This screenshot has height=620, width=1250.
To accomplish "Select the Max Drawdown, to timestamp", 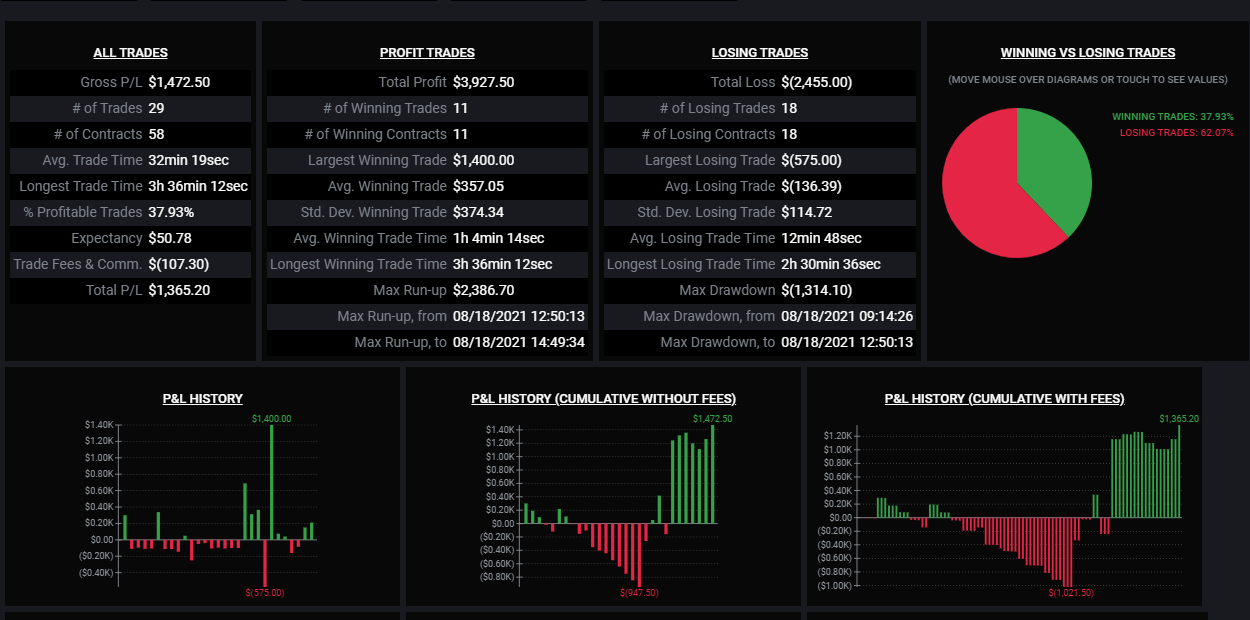I will tap(847, 342).
